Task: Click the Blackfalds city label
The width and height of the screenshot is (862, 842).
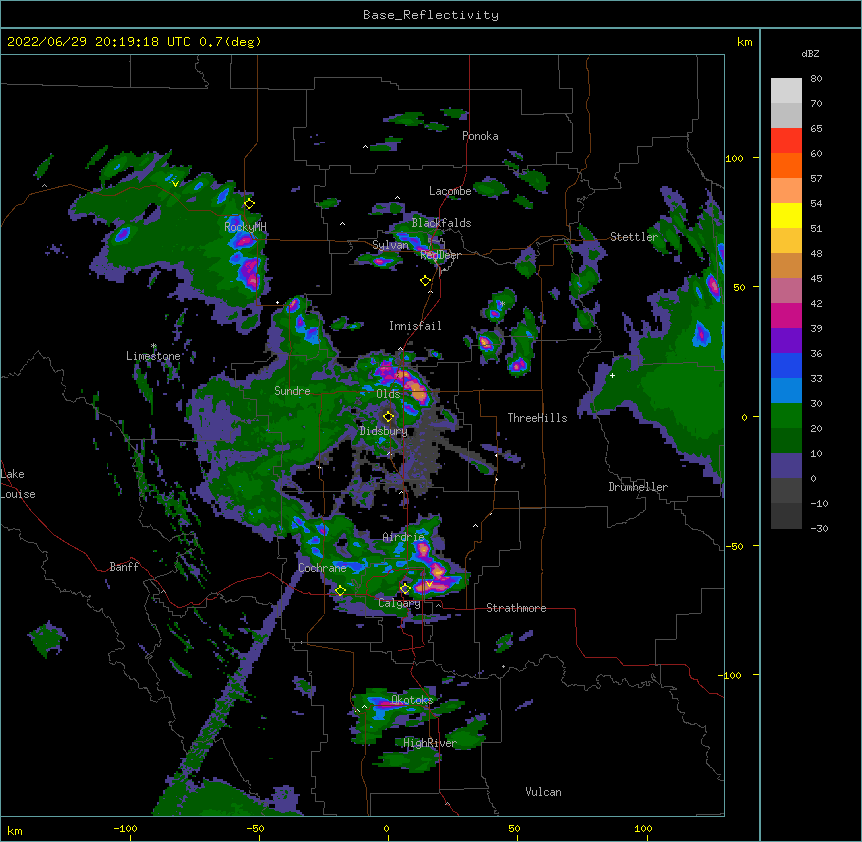Action: pyautogui.click(x=441, y=223)
